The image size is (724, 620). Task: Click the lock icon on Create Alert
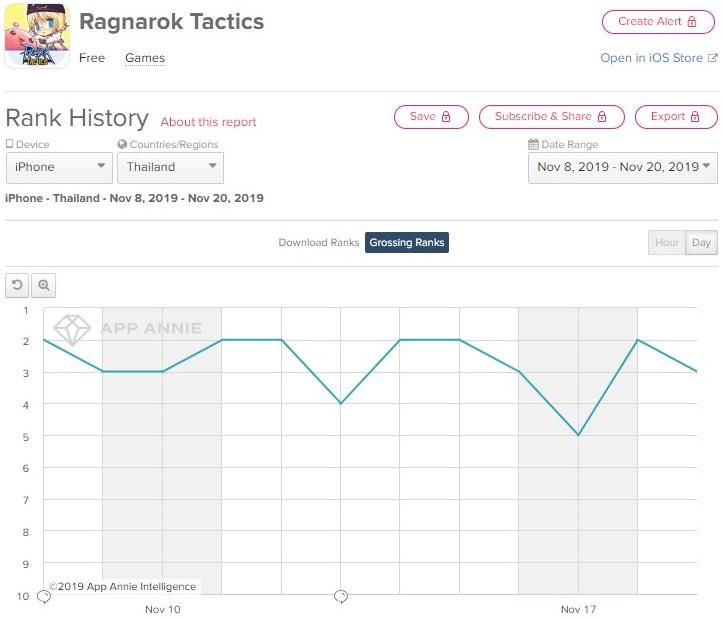692,22
